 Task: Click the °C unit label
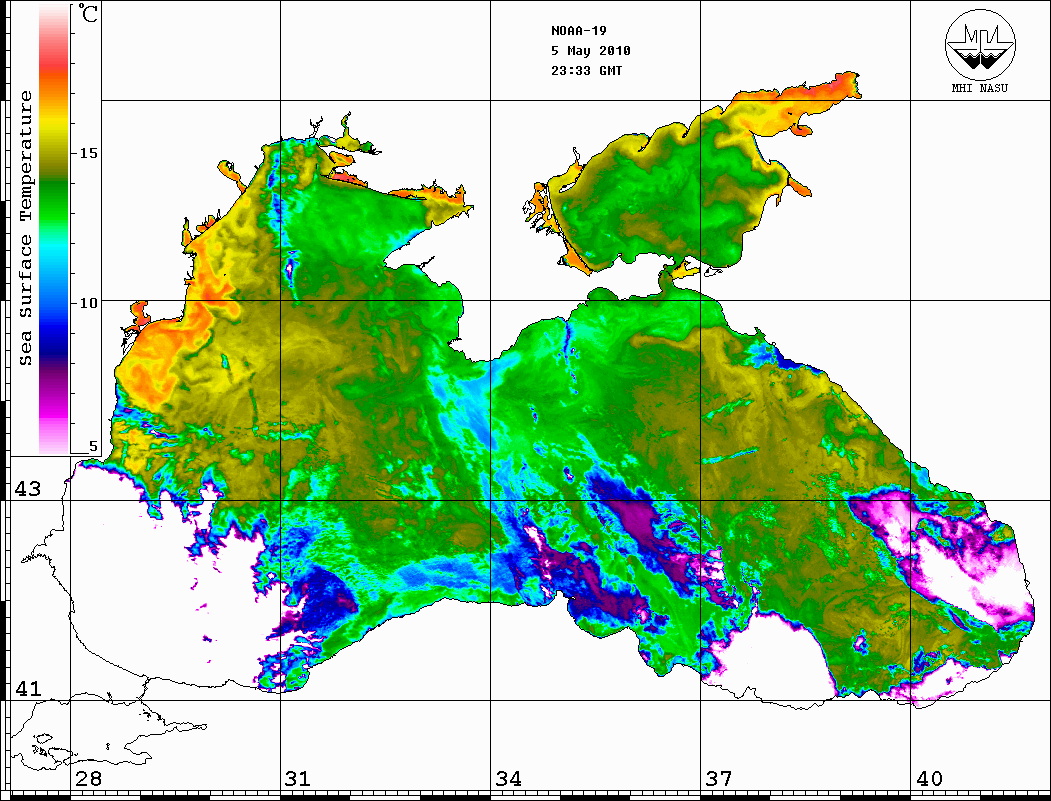(x=88, y=13)
